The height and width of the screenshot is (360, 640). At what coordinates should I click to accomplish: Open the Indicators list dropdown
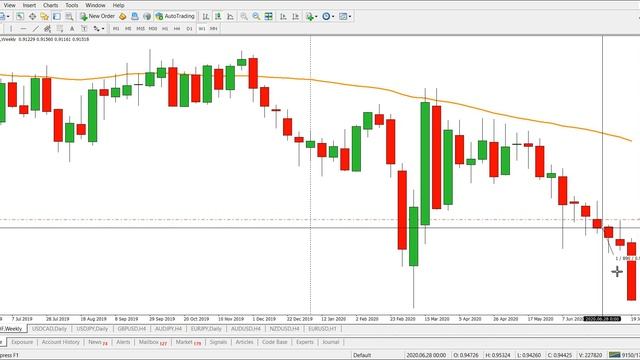311,16
